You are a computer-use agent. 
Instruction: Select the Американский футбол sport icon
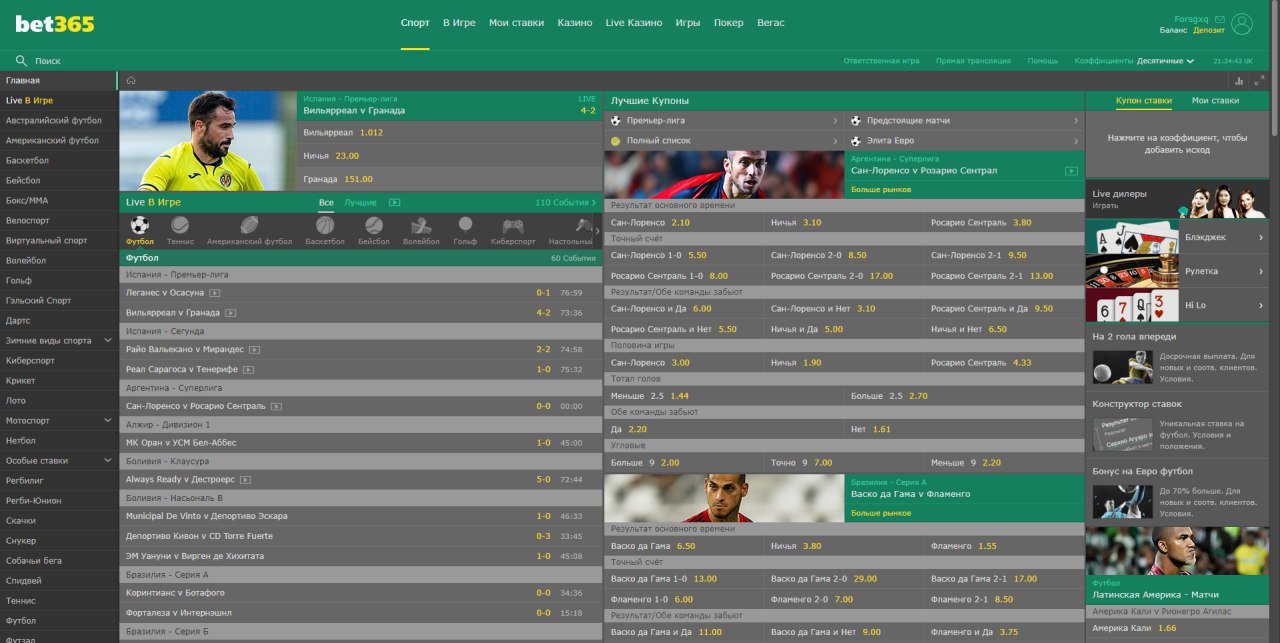(249, 226)
